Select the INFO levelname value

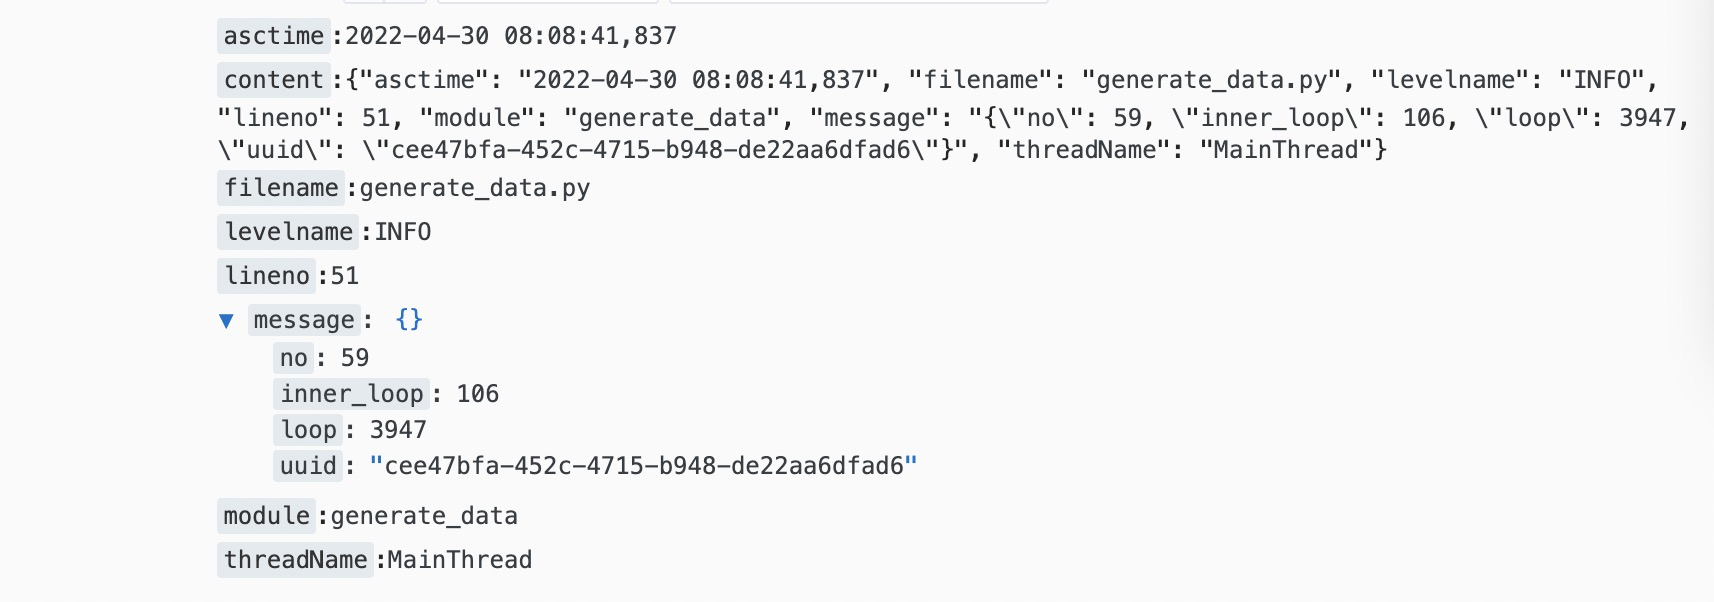403,232
